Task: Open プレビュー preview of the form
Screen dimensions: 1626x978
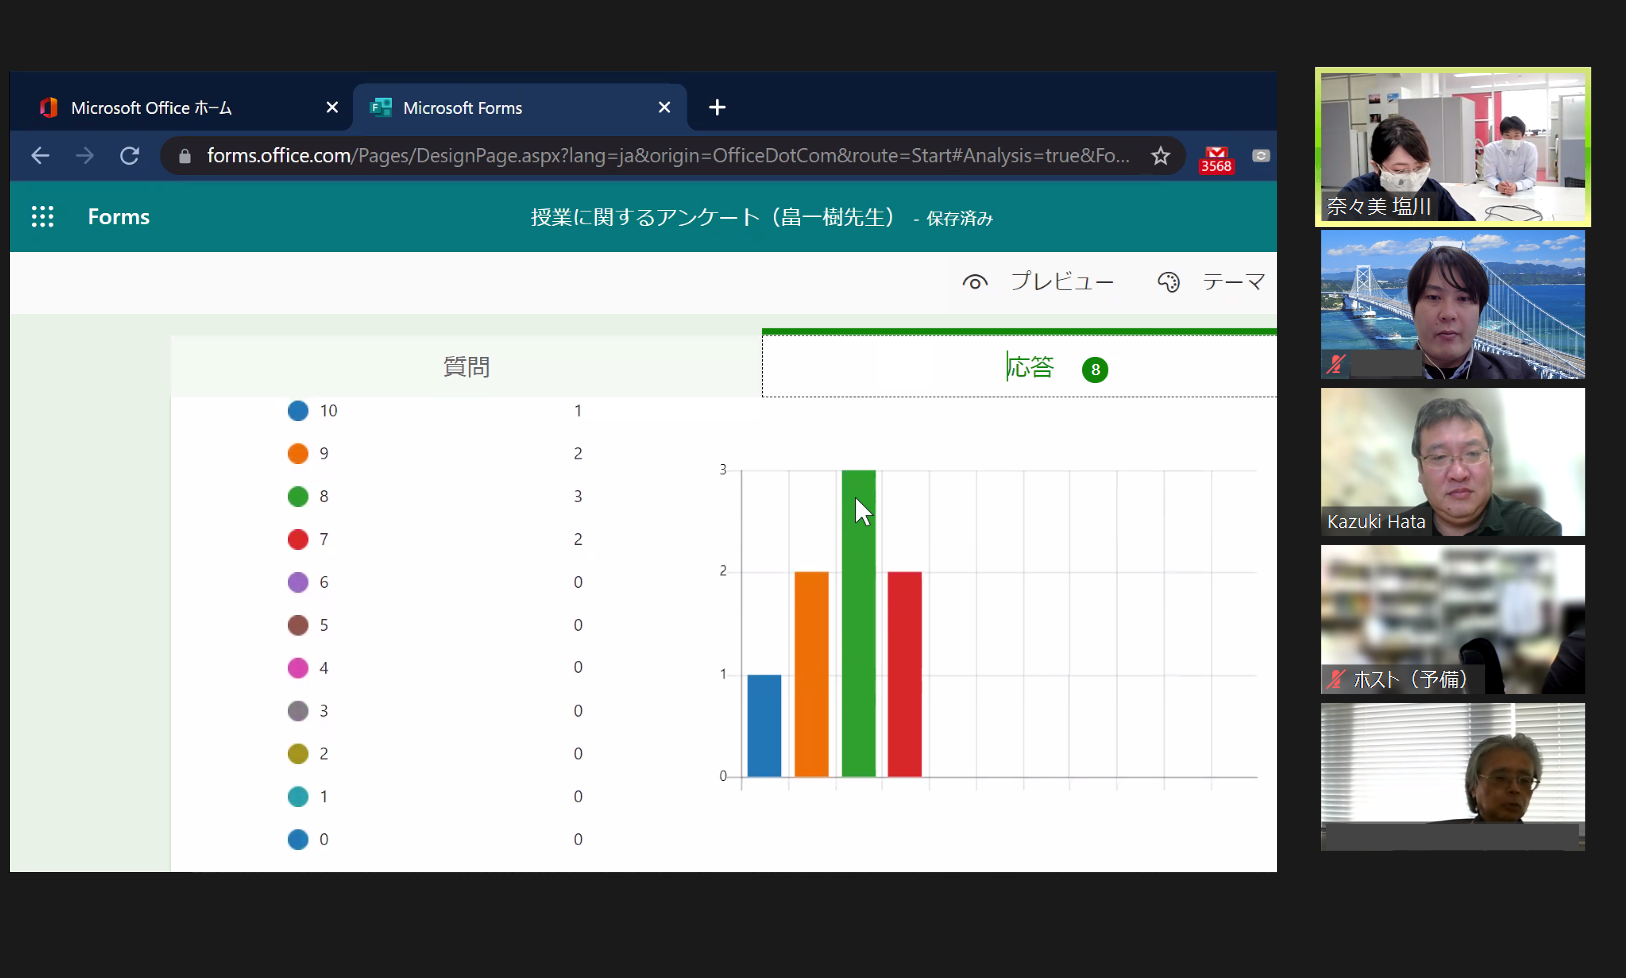Action: click(1038, 282)
